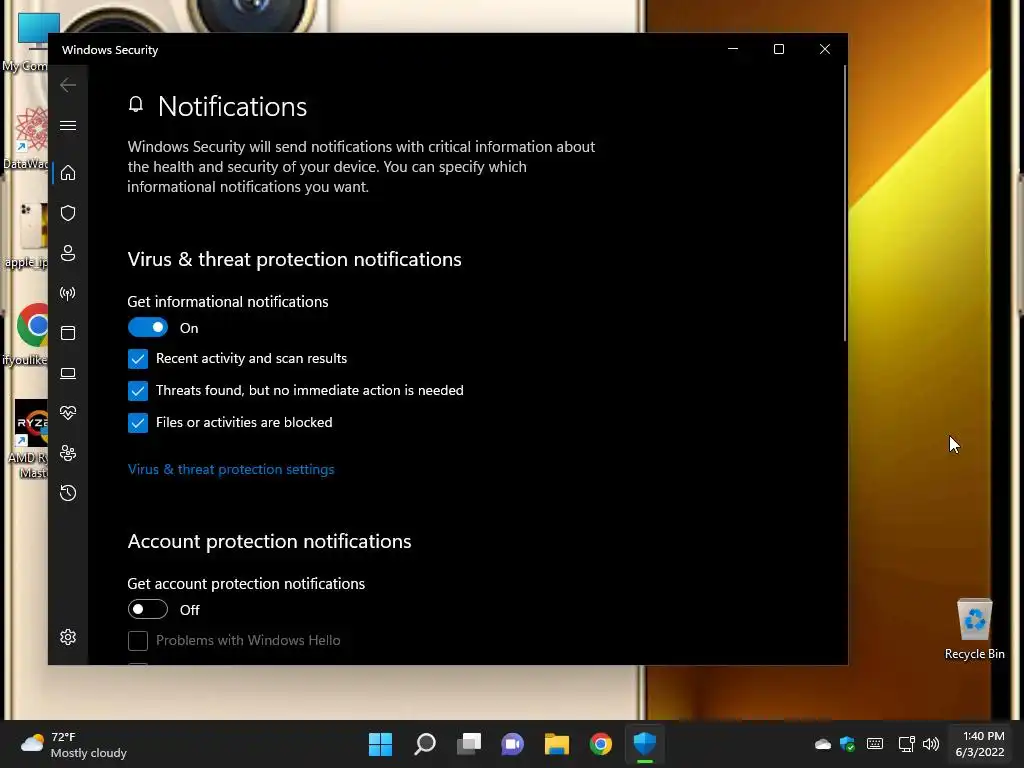This screenshot has height=768, width=1024.
Task: Click the Windows Security scrollbar thumb
Action: point(845,202)
